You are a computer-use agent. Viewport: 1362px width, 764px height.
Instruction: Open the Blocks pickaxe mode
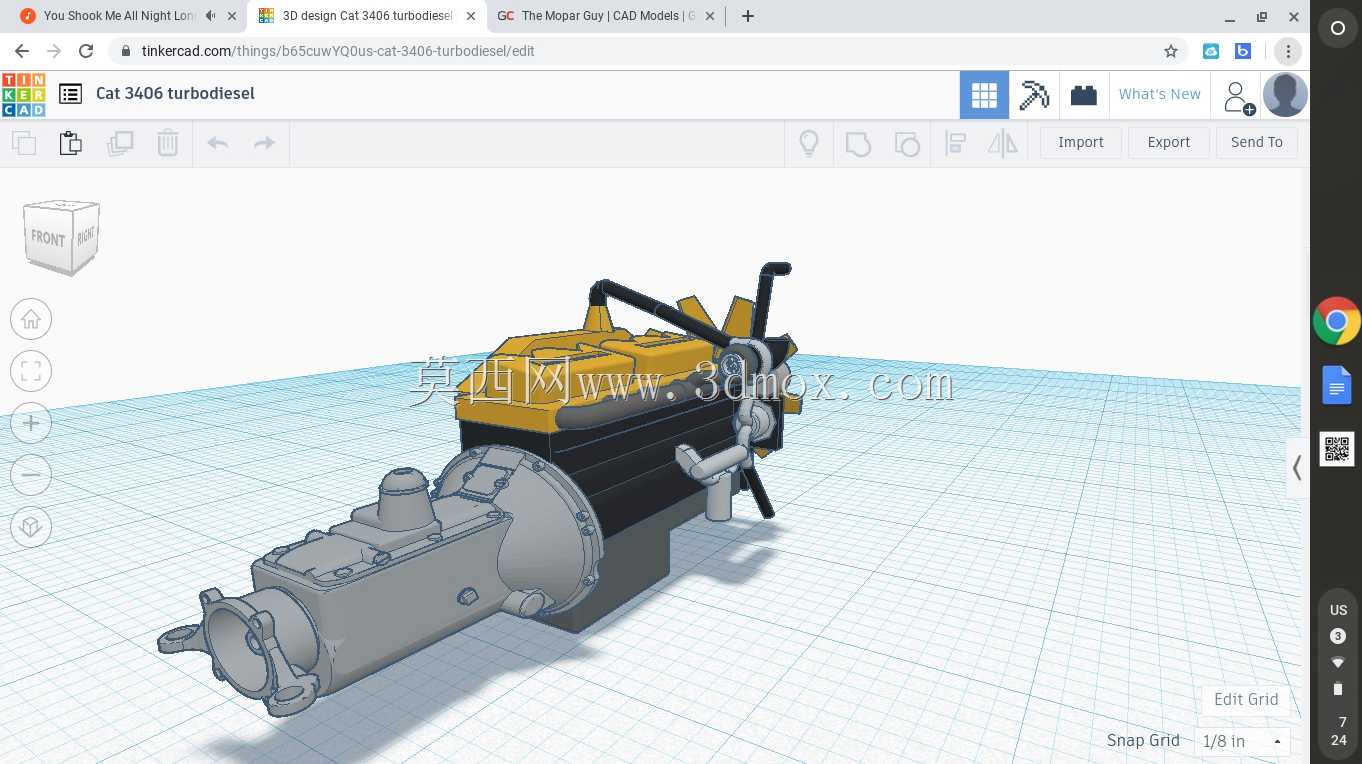1034,95
